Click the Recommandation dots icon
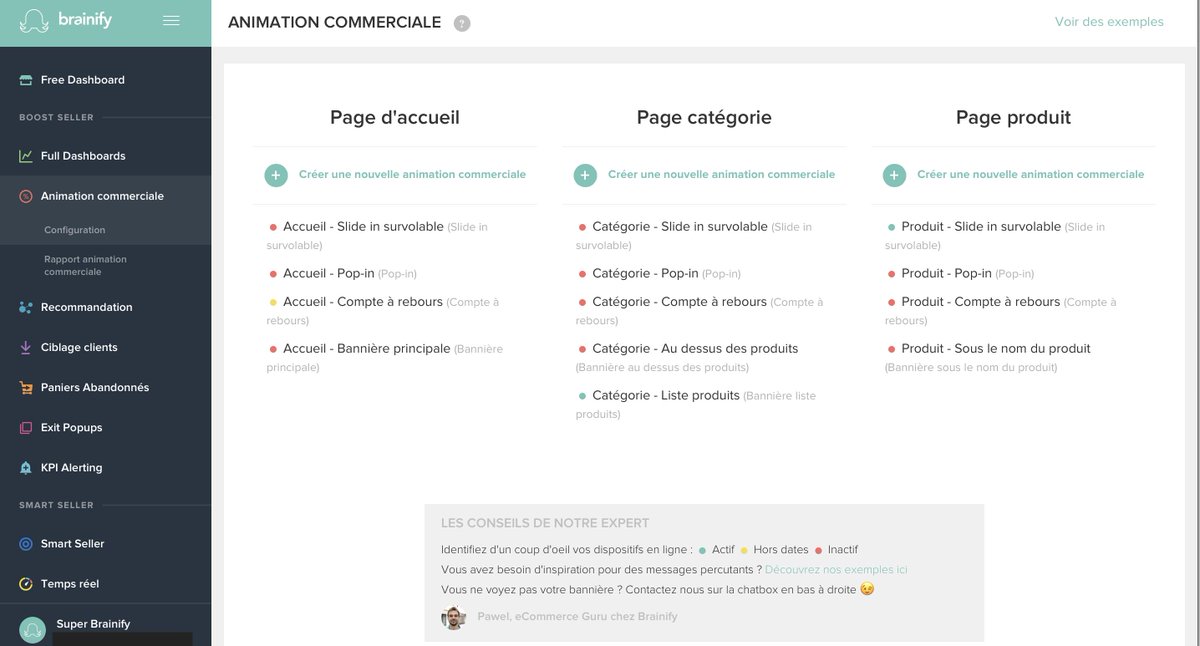Viewport: 1200px width, 646px height. coord(26,307)
